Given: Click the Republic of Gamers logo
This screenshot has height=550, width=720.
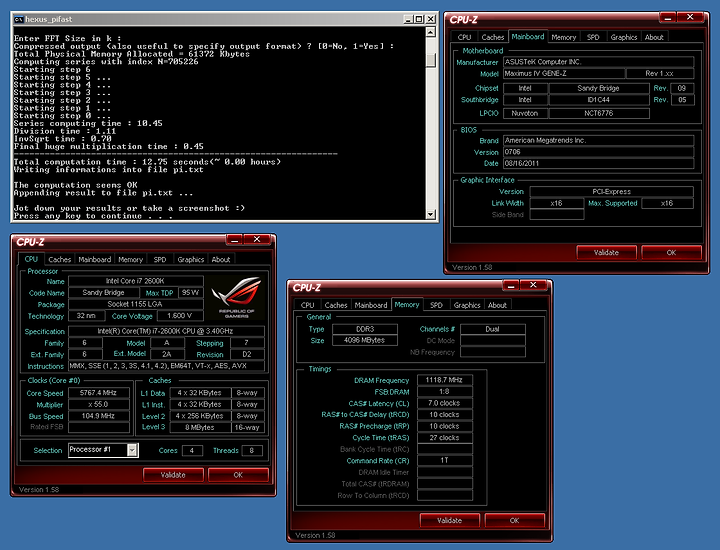Looking at the screenshot, I should point(236,297).
